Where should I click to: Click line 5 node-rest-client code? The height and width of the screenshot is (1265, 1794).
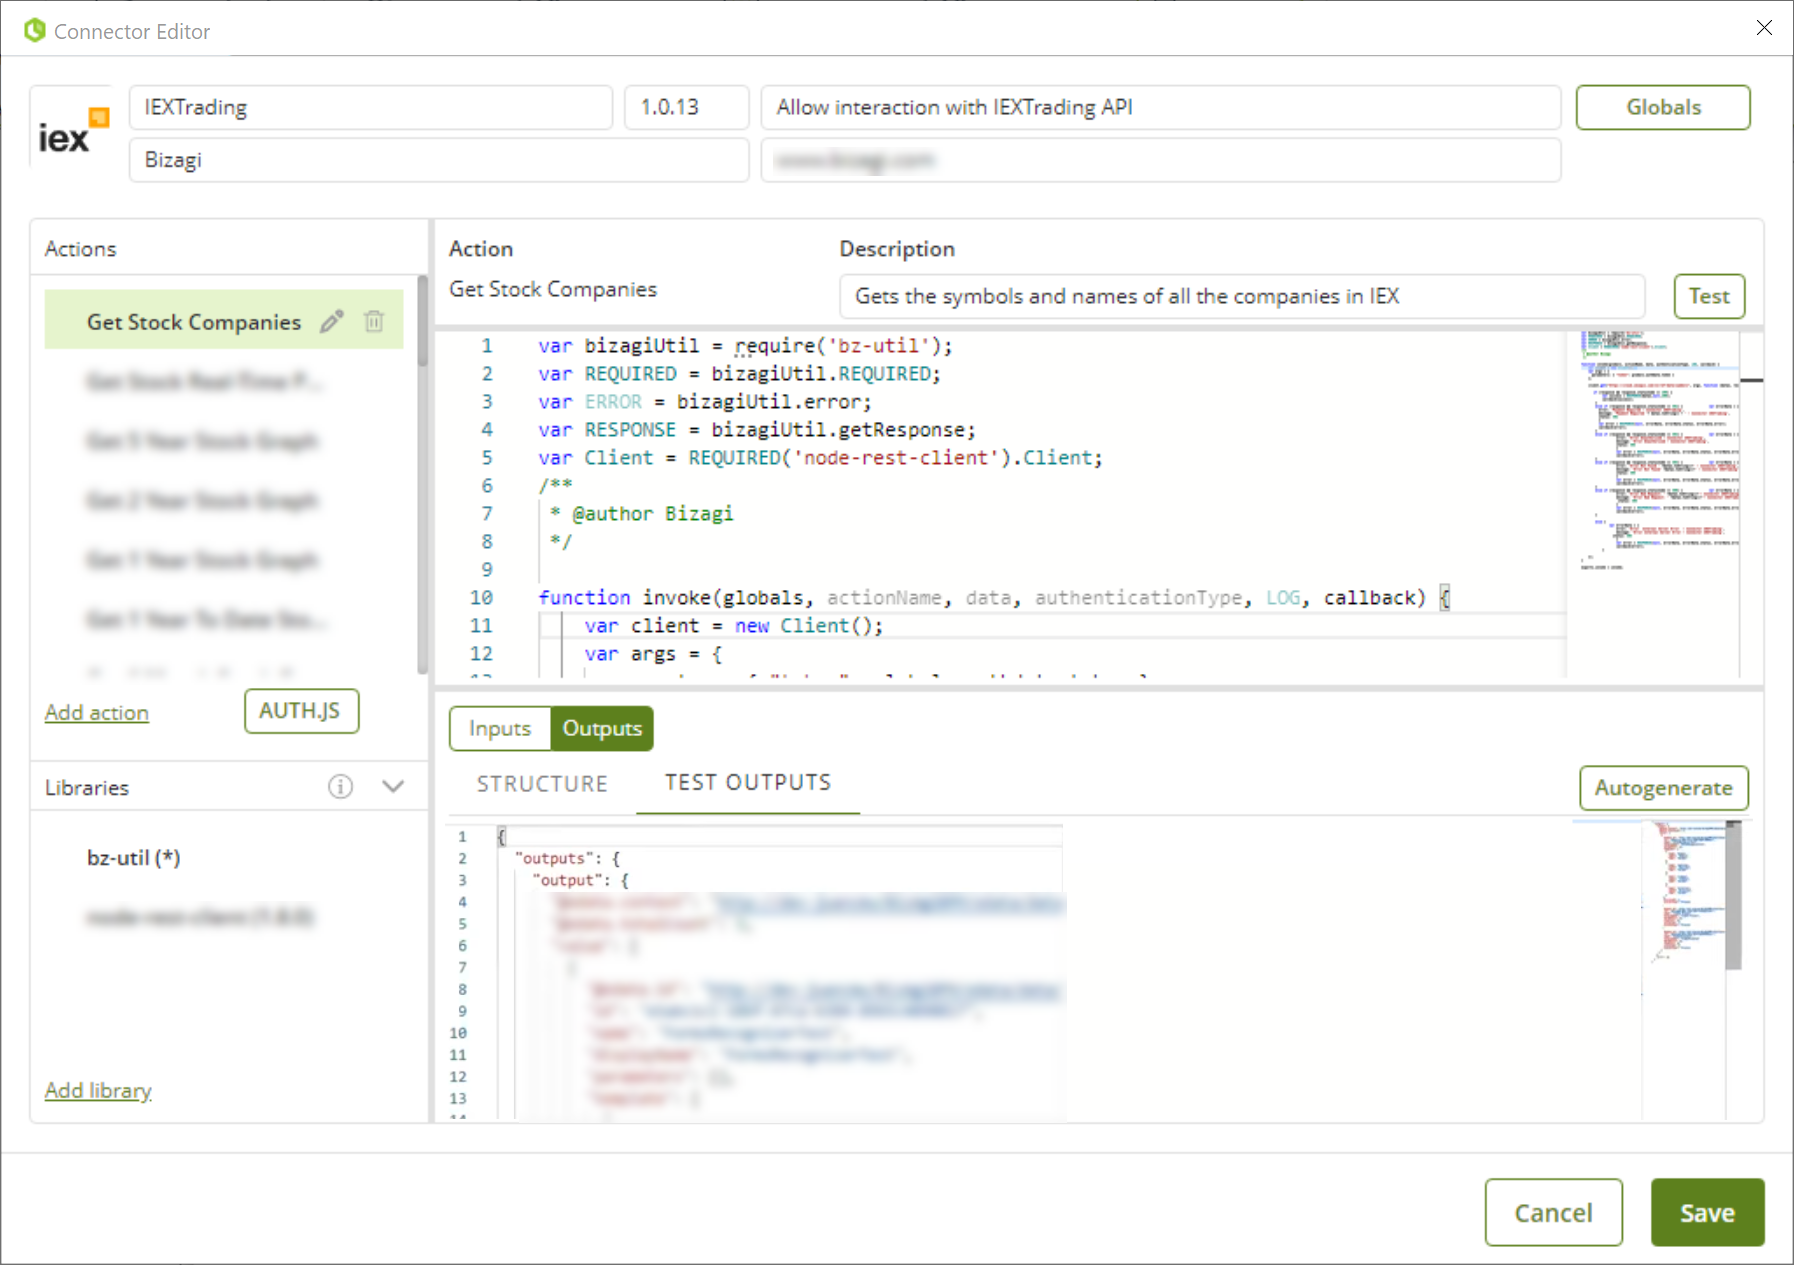pos(820,457)
